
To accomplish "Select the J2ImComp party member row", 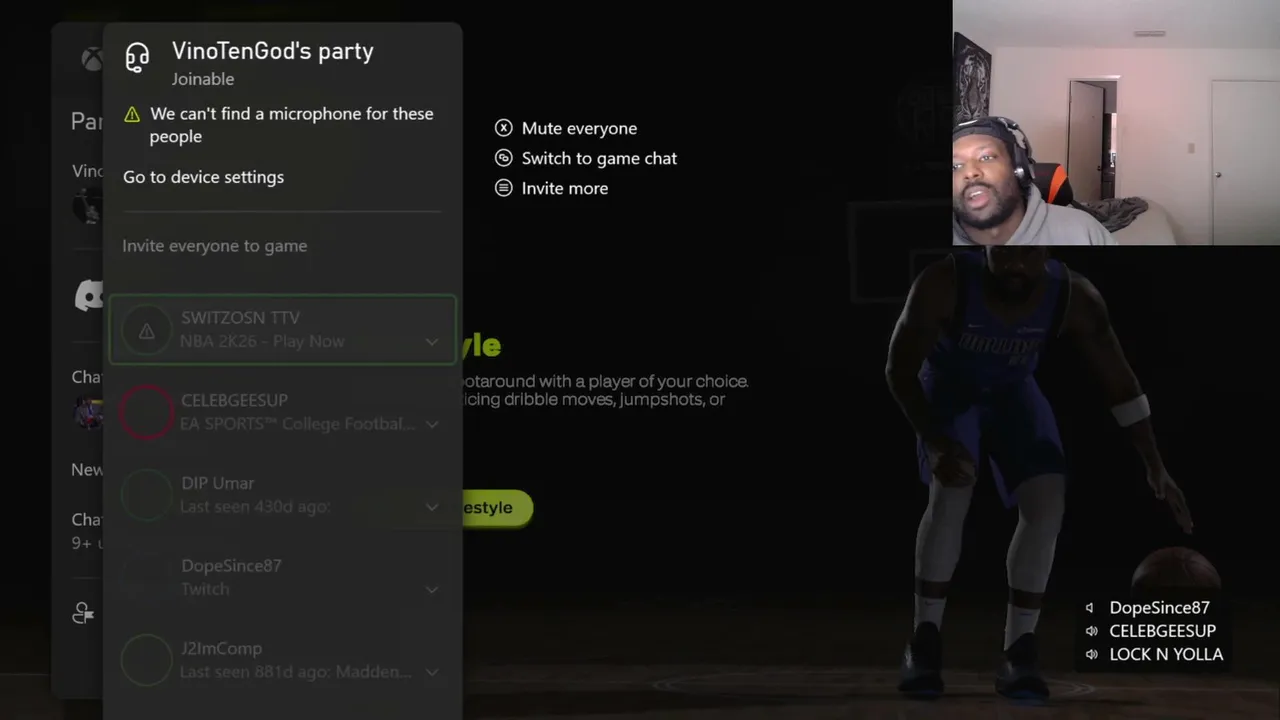I will pos(282,660).
